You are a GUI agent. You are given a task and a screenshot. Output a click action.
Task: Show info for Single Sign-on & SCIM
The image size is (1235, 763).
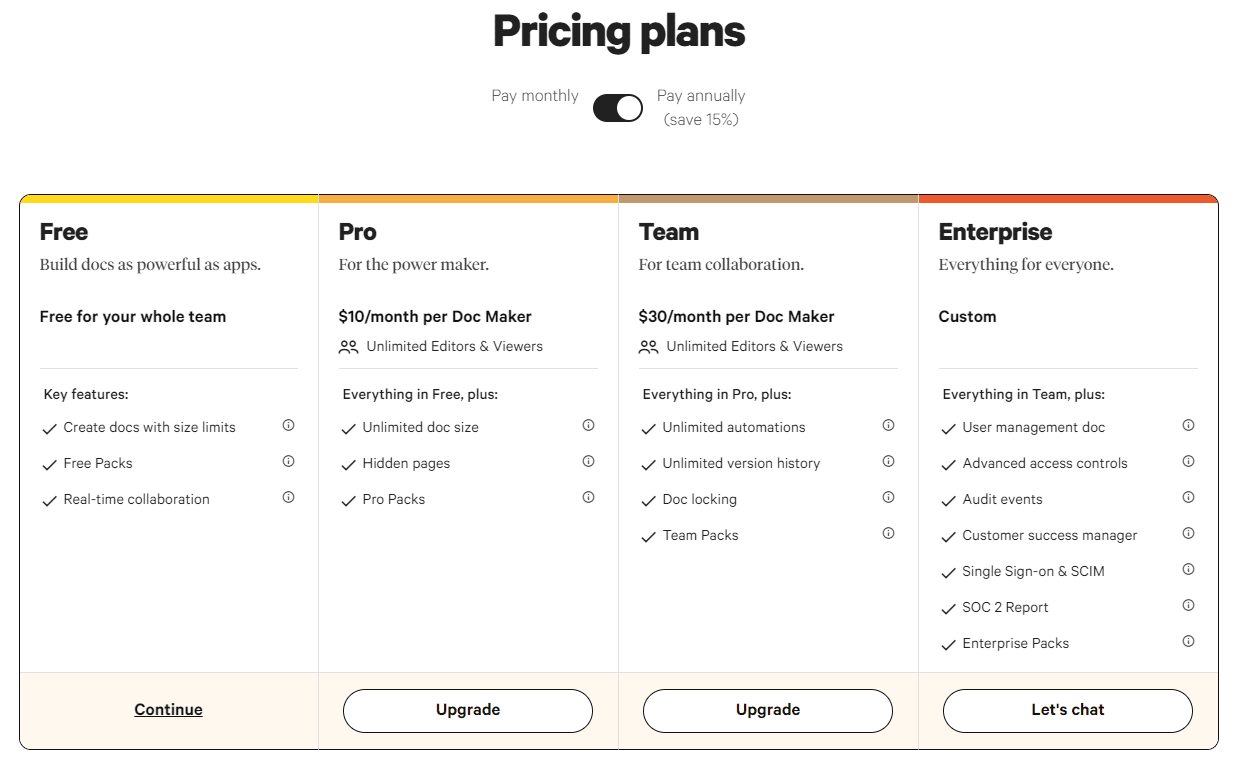click(x=1188, y=569)
